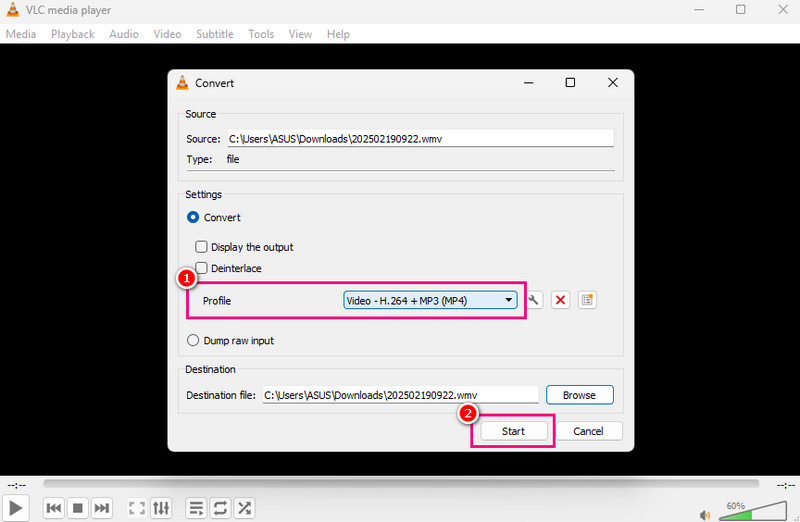Open the Help menu

tap(338, 34)
